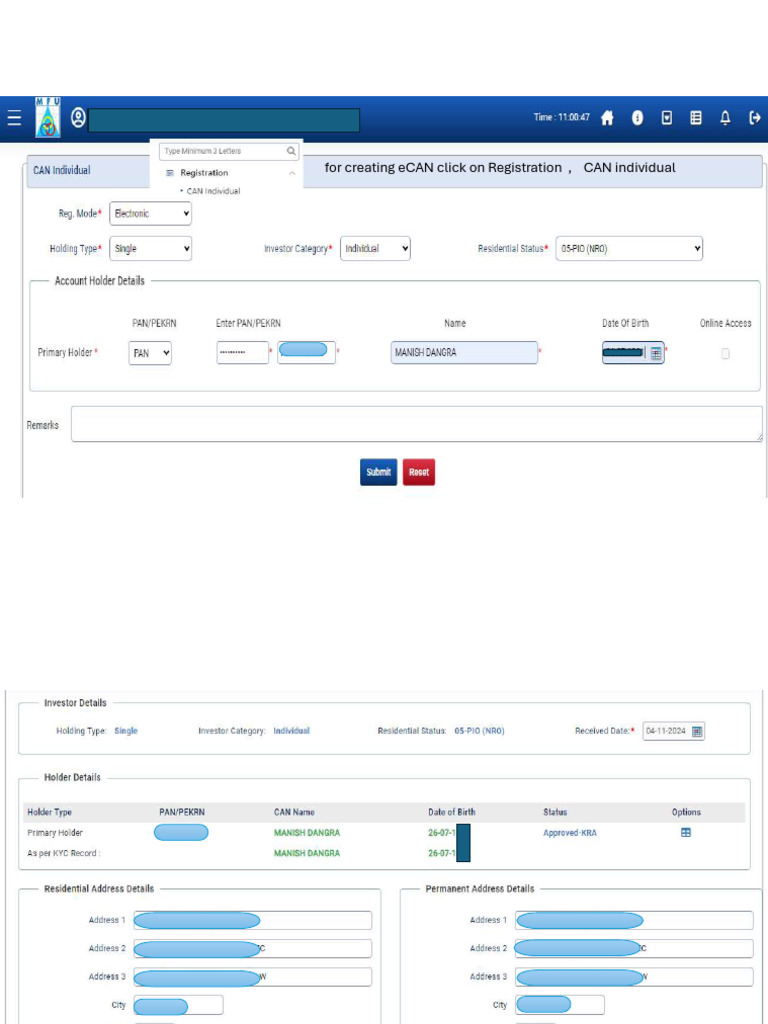Click the Date of Birth column header

tap(452, 812)
